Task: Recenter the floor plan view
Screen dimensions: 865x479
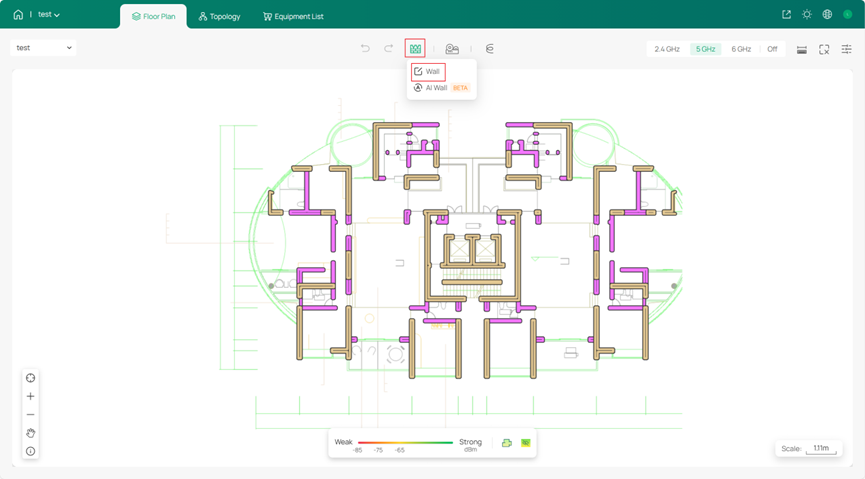Action: tap(31, 378)
